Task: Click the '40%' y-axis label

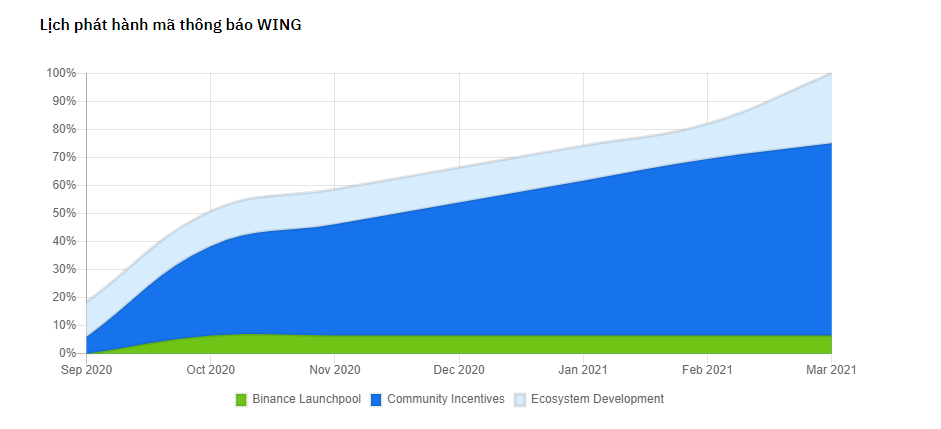Action: coord(64,241)
